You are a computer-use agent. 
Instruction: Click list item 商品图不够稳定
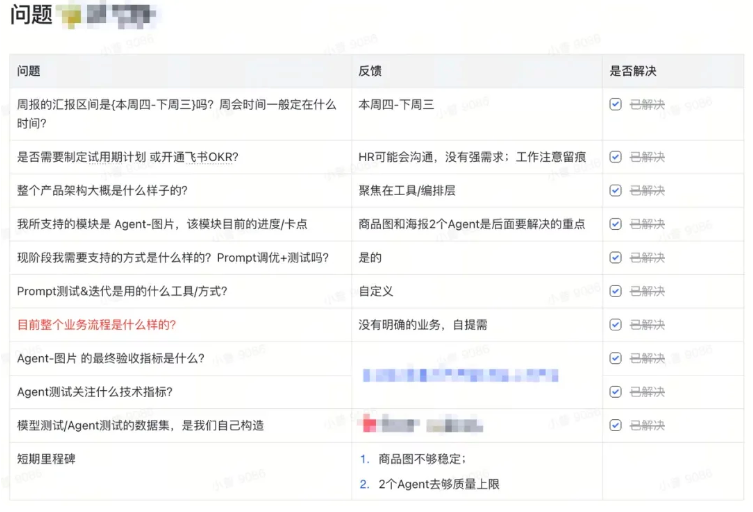click(422, 459)
